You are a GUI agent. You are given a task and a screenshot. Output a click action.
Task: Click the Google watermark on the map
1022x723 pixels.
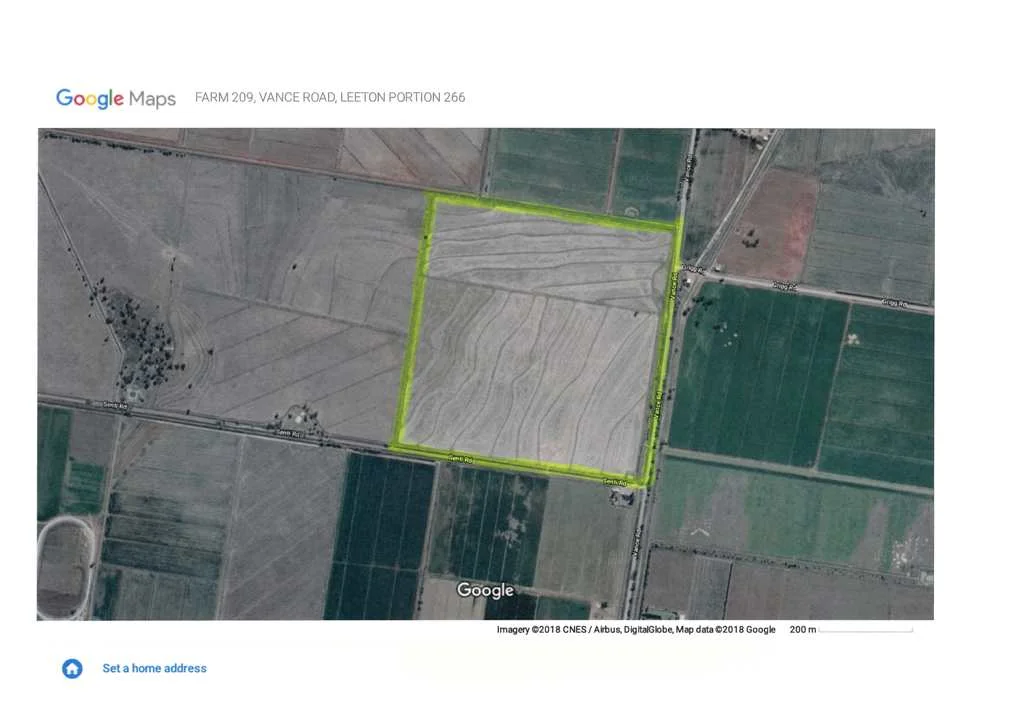coord(485,591)
